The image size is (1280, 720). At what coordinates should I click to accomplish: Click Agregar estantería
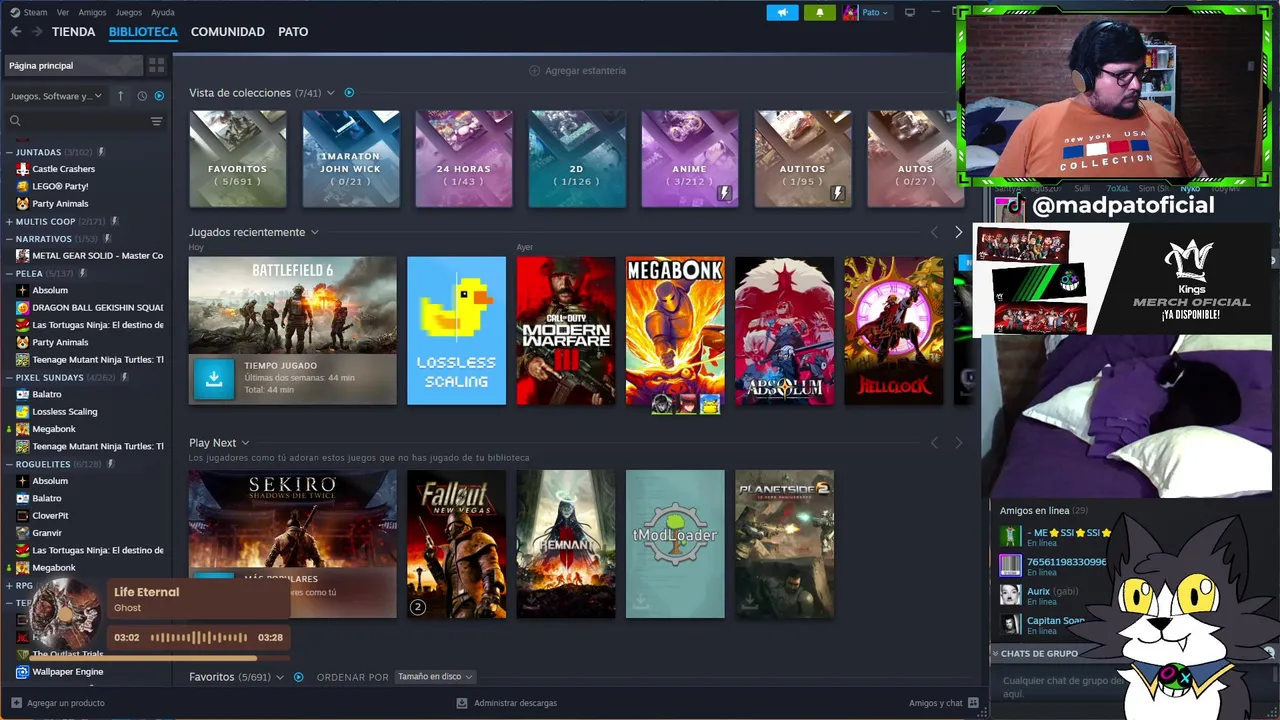578,71
